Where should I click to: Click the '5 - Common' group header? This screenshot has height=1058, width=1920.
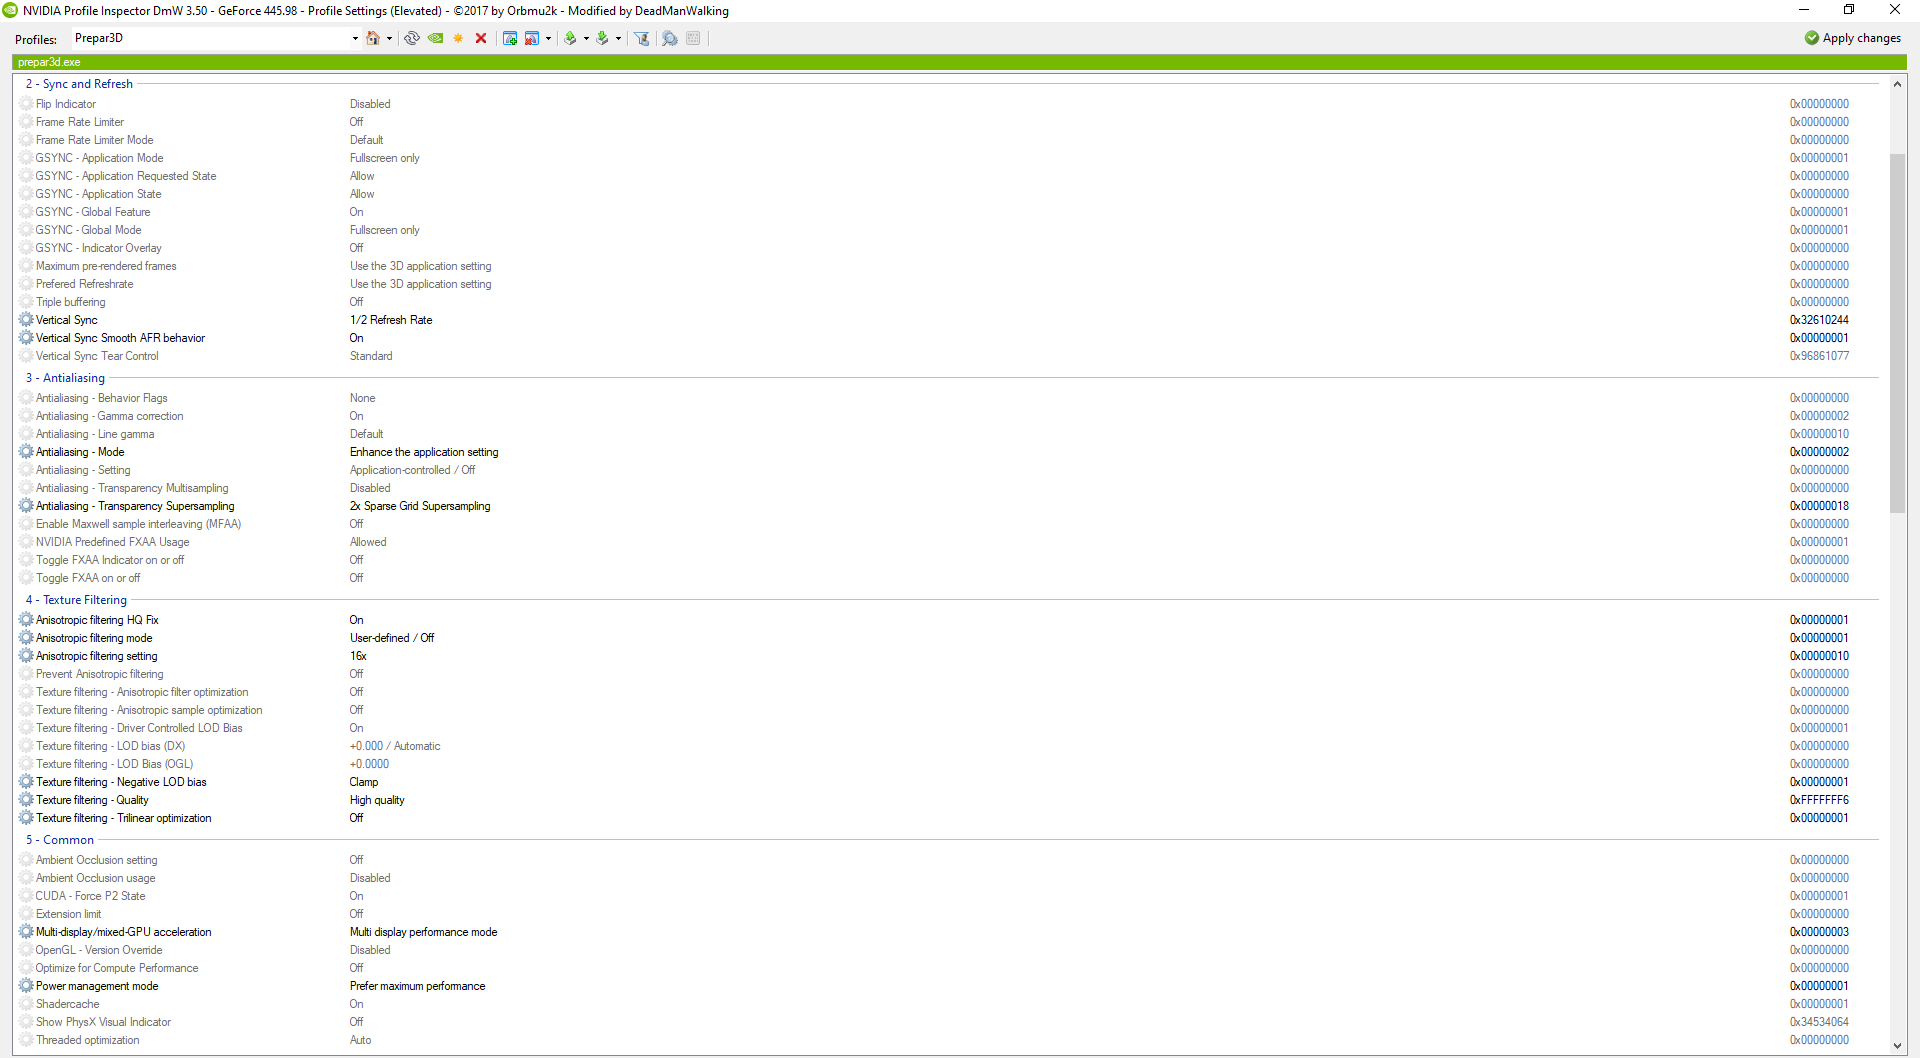pos(60,840)
